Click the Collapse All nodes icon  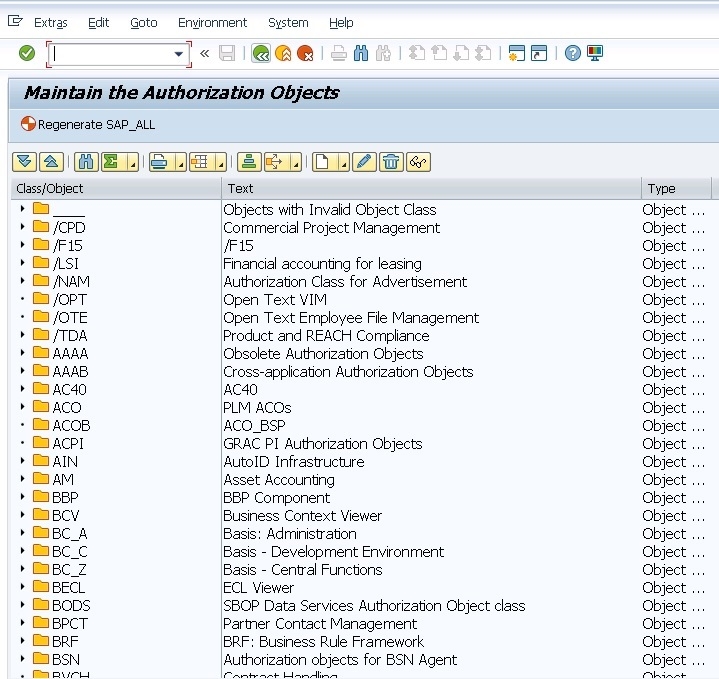(50, 162)
